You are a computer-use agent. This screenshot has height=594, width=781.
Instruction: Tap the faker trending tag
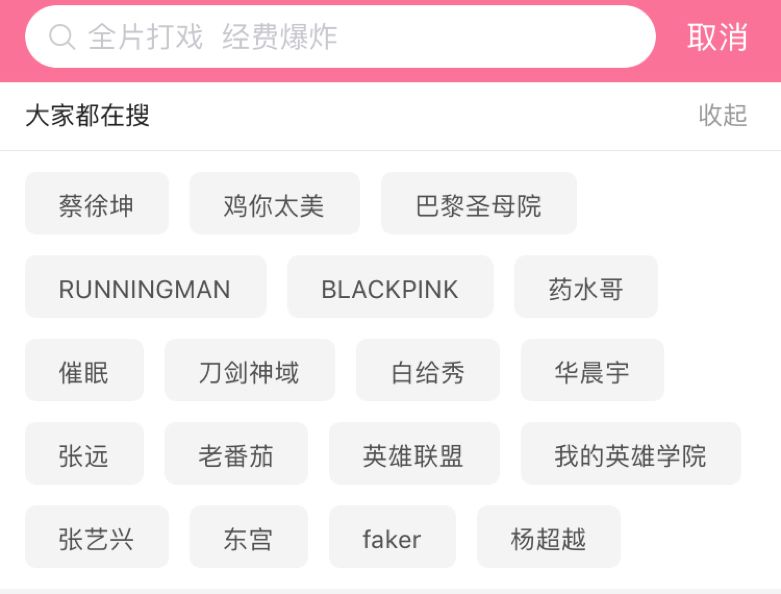[x=392, y=539]
